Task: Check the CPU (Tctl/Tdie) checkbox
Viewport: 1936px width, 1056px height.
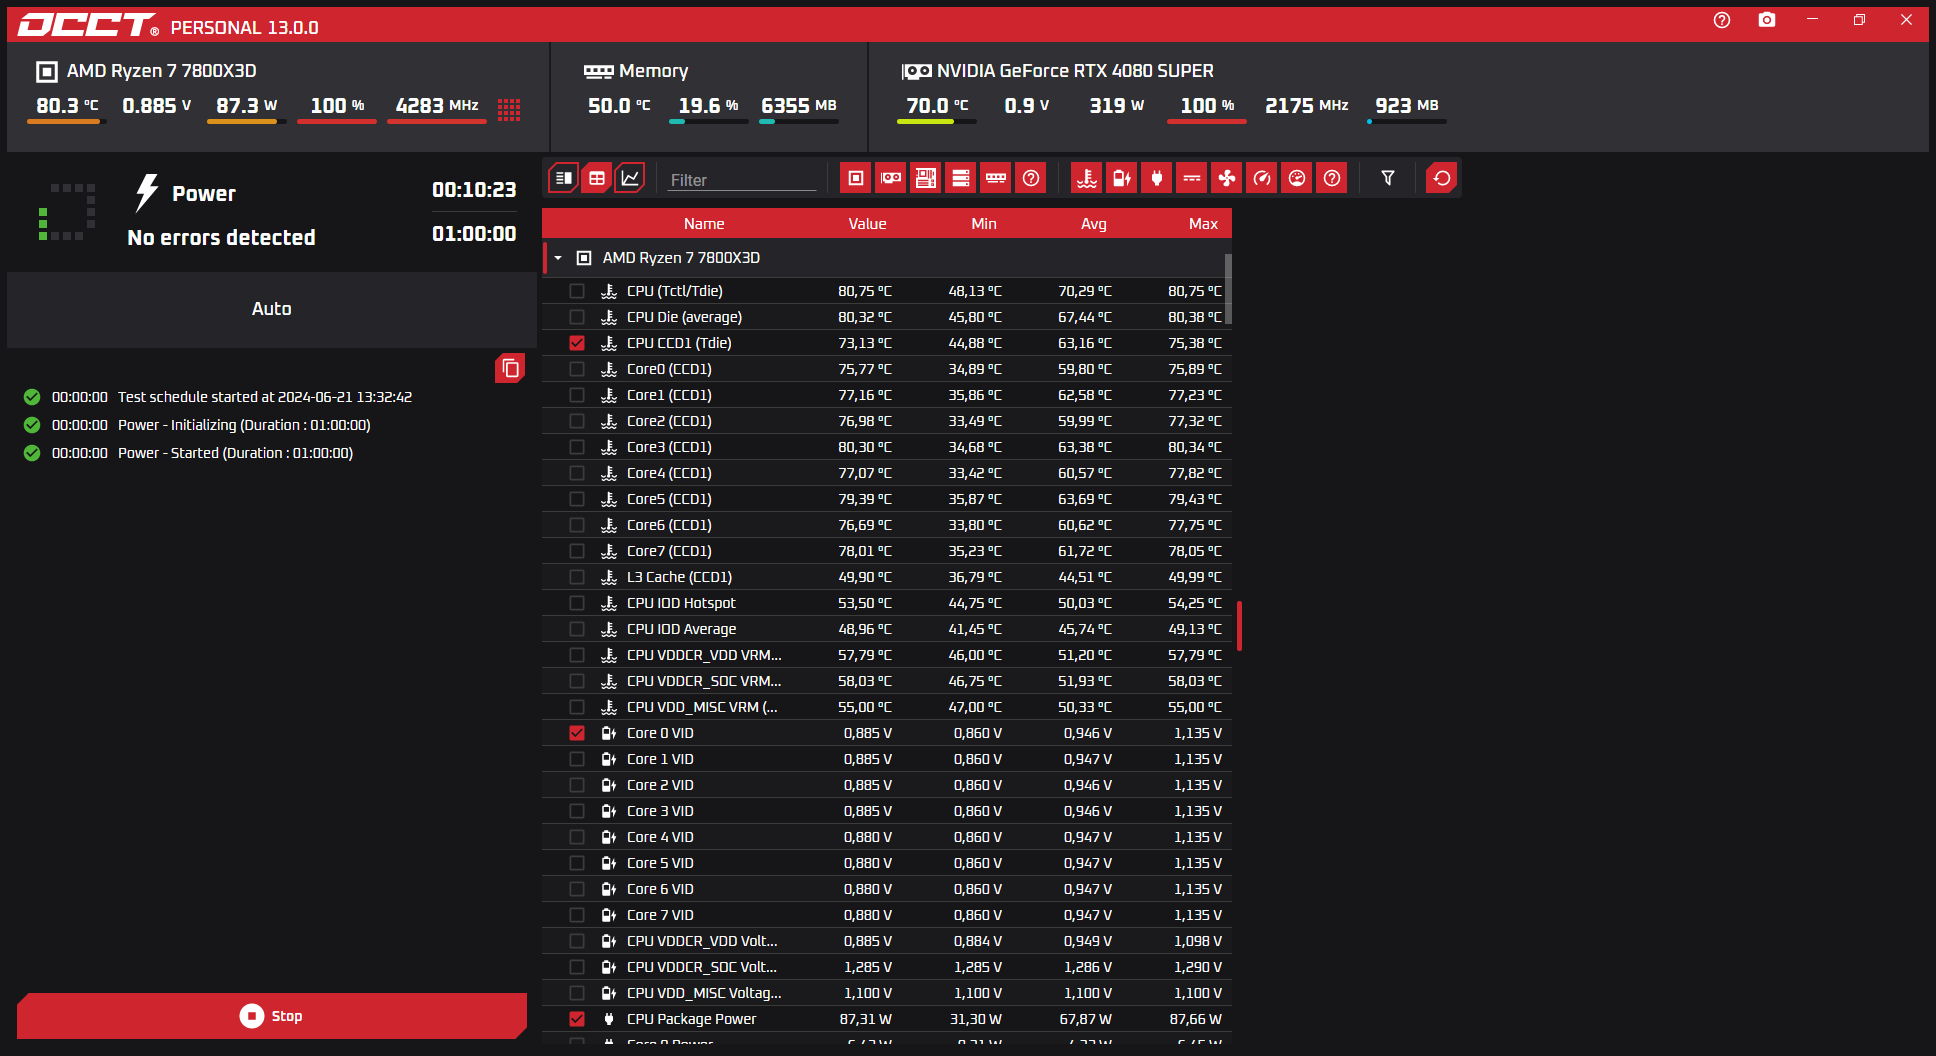Action: click(x=577, y=291)
